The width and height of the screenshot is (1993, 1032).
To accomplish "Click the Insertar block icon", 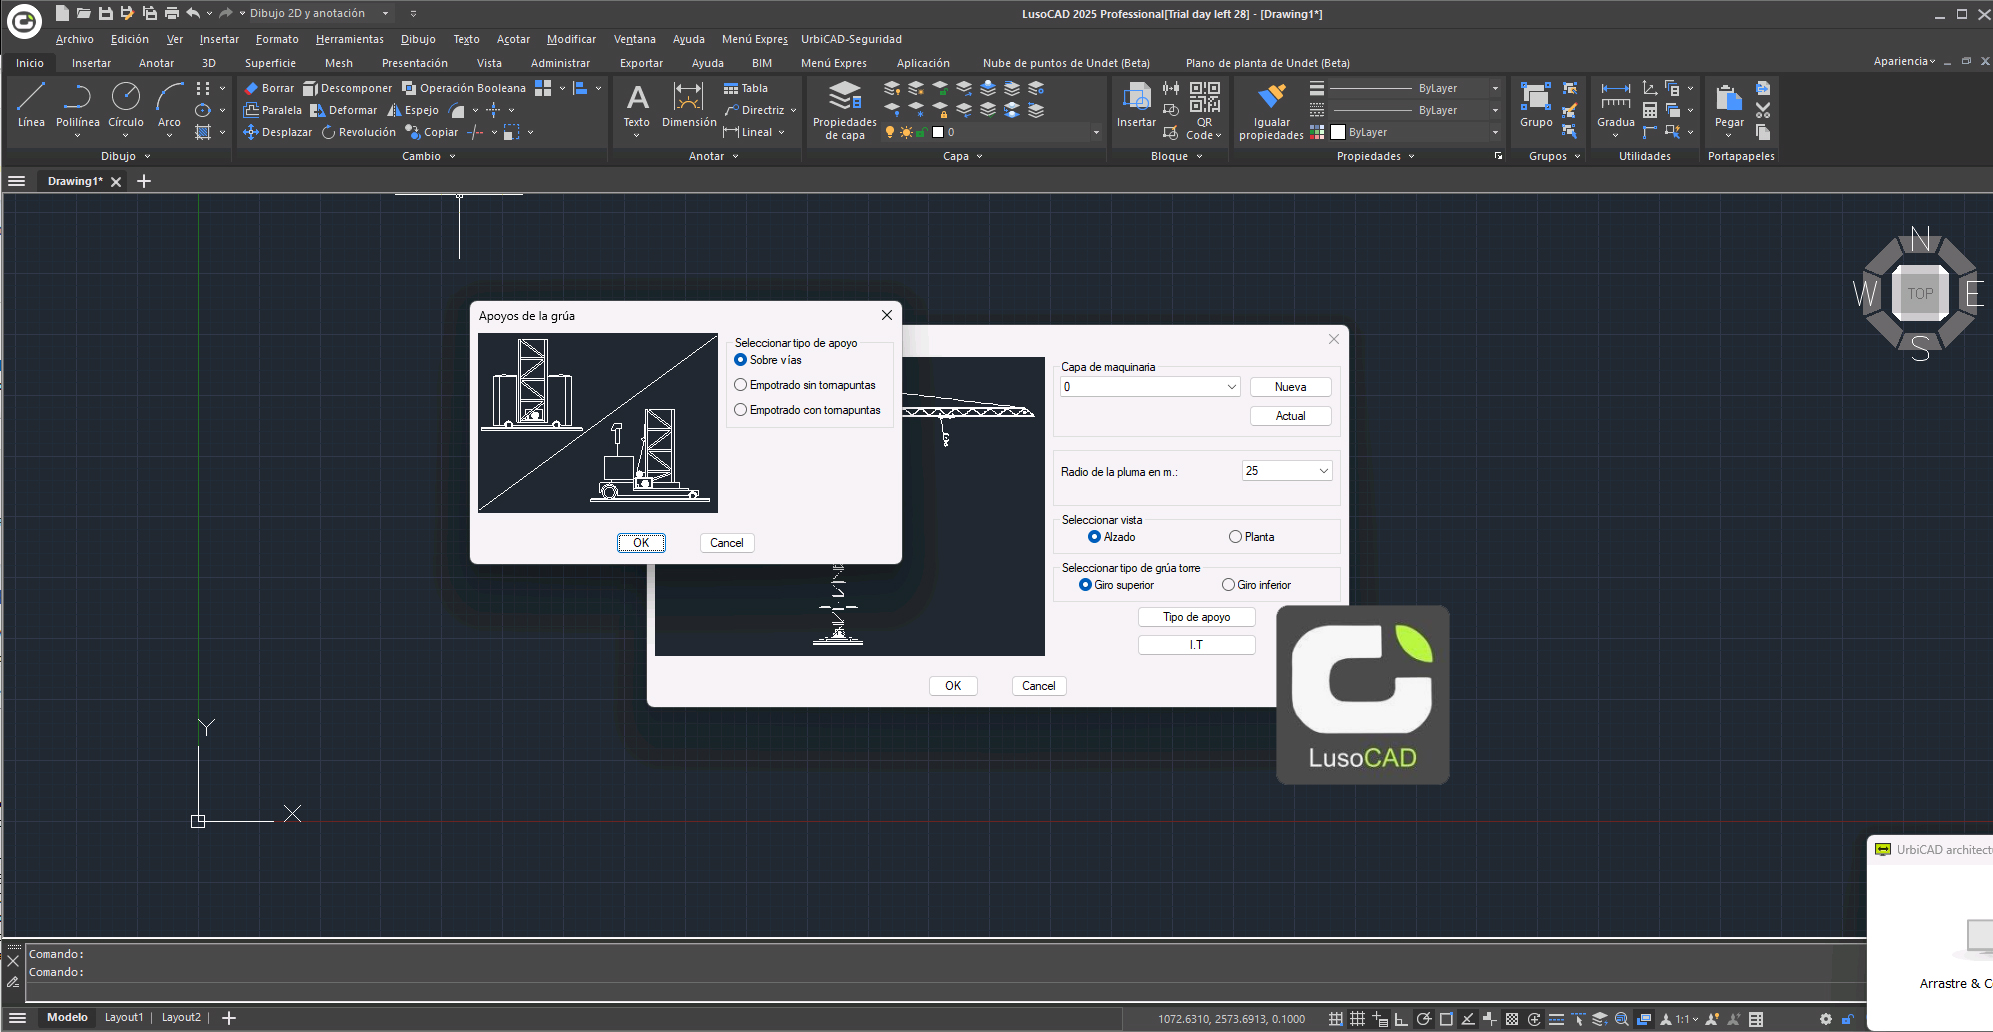I will pyautogui.click(x=1136, y=105).
